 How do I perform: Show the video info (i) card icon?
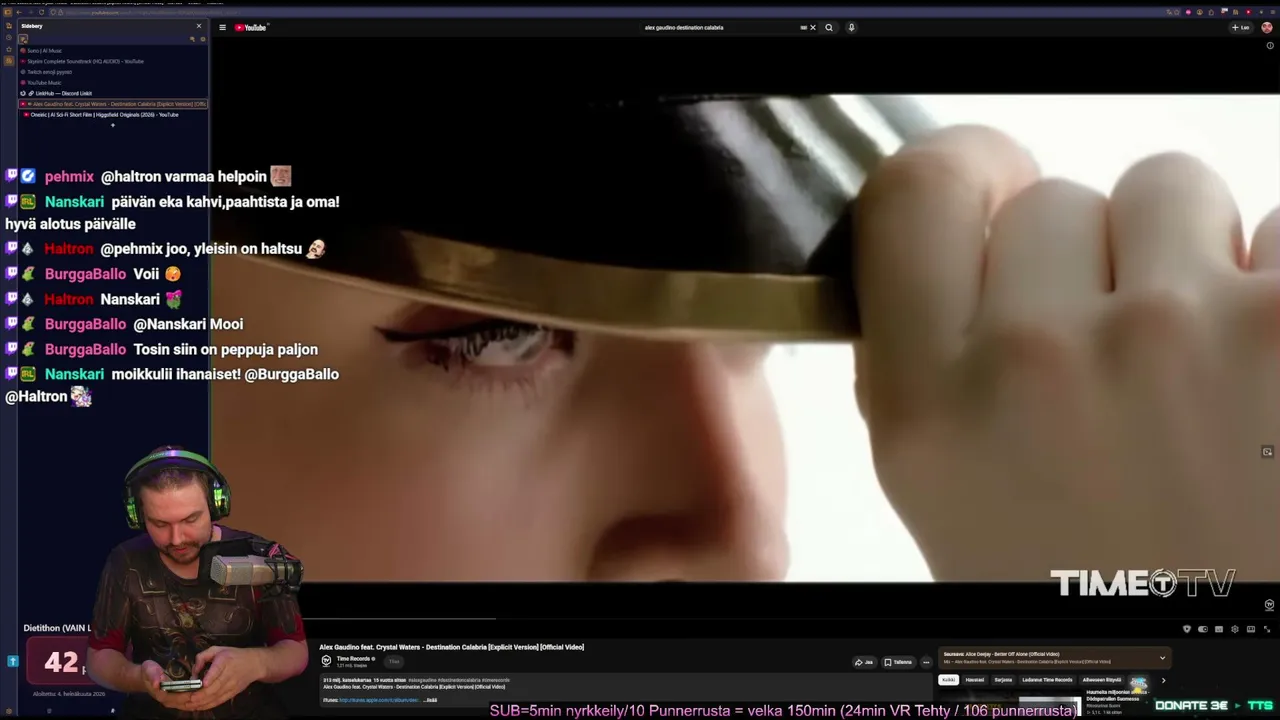1270,46
